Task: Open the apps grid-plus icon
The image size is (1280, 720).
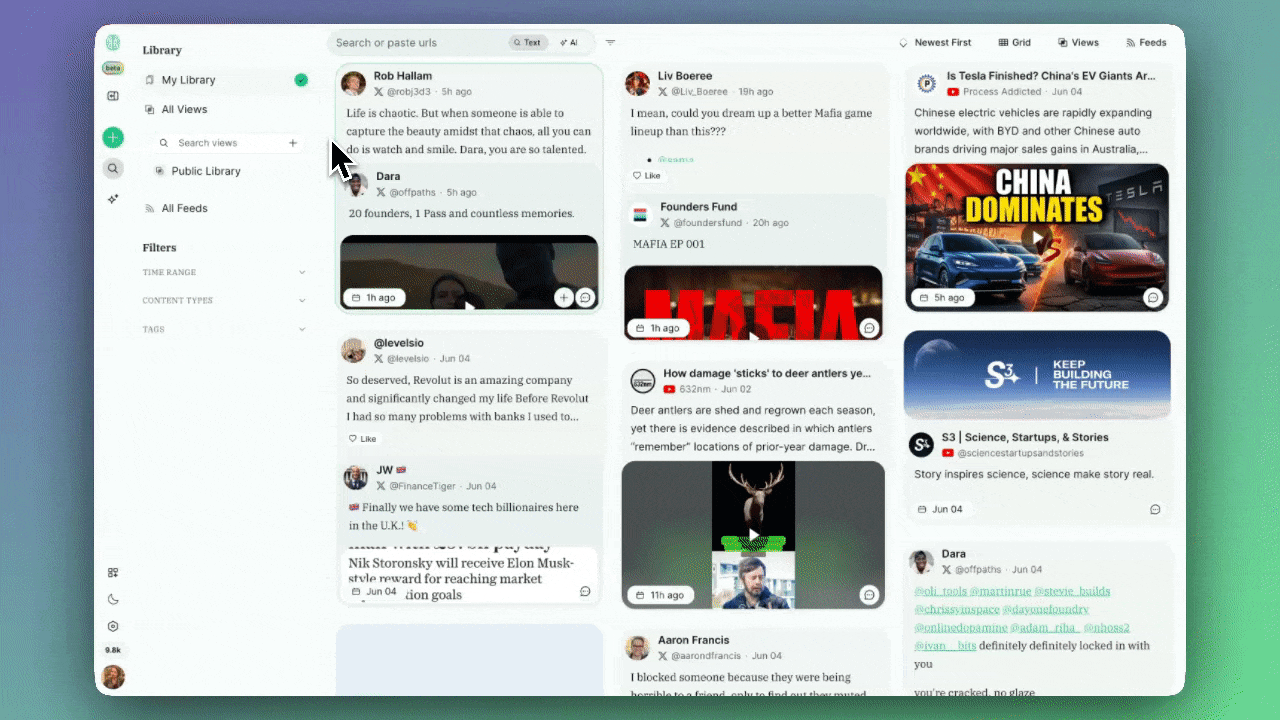Action: 113,573
